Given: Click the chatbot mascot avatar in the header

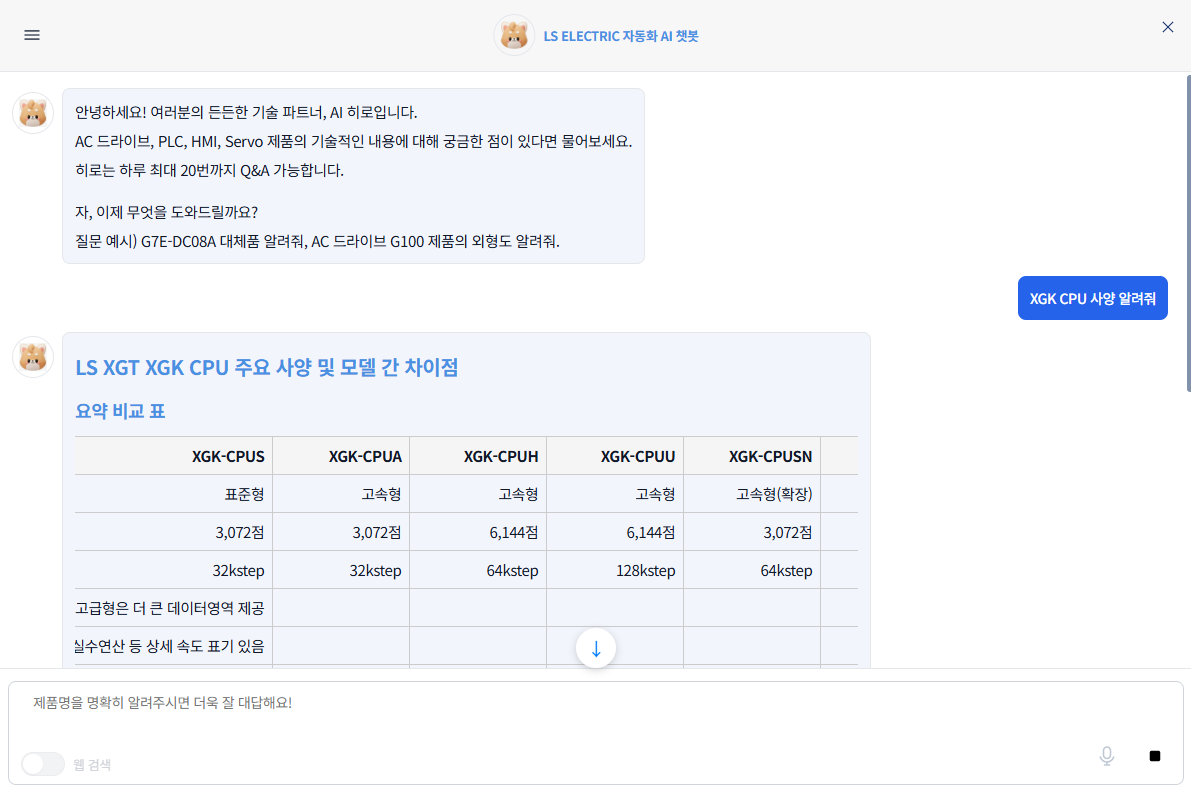Looking at the screenshot, I should point(513,35).
